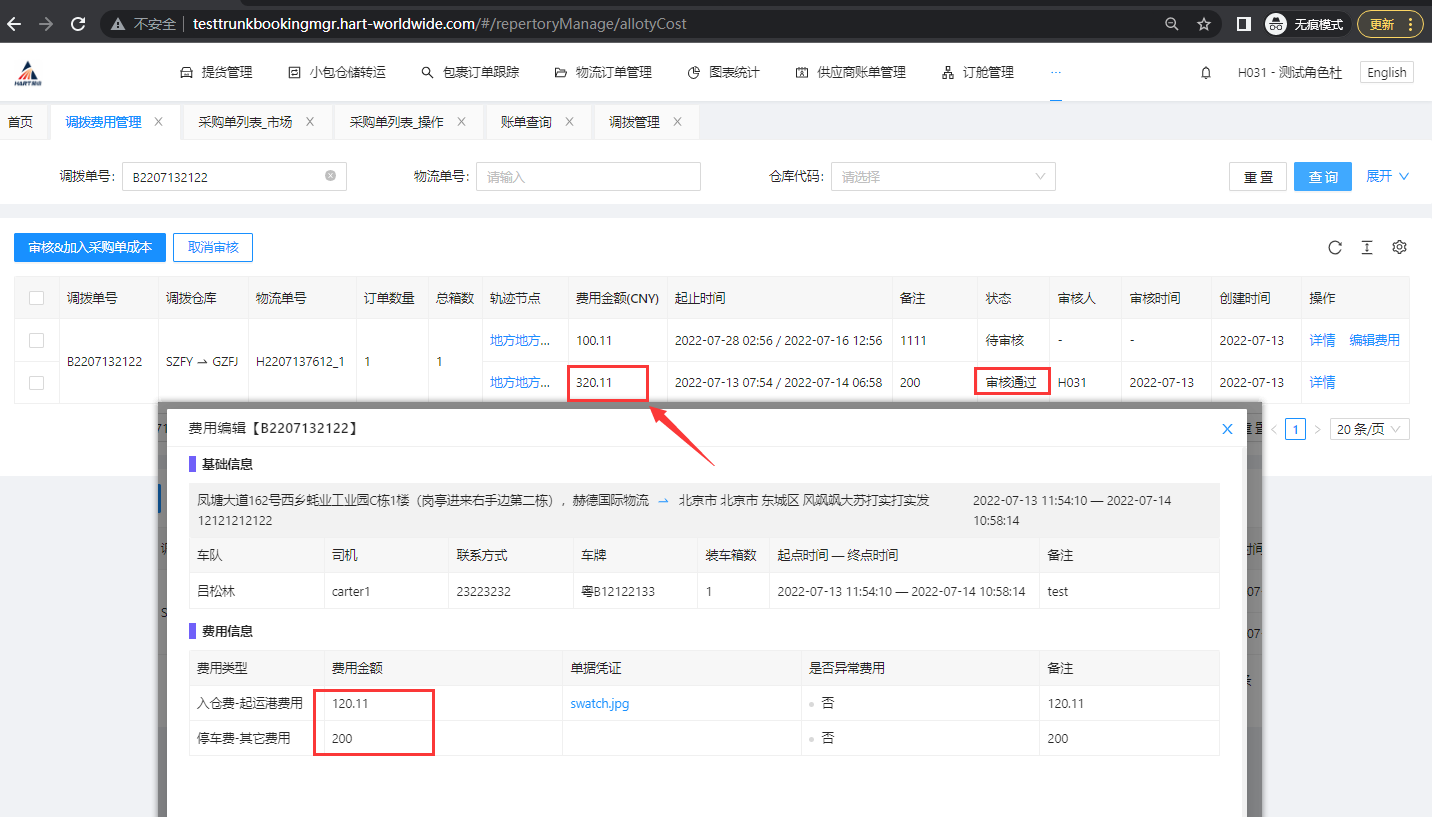
Task: Click the table refresh icon
Action: pyautogui.click(x=1334, y=248)
